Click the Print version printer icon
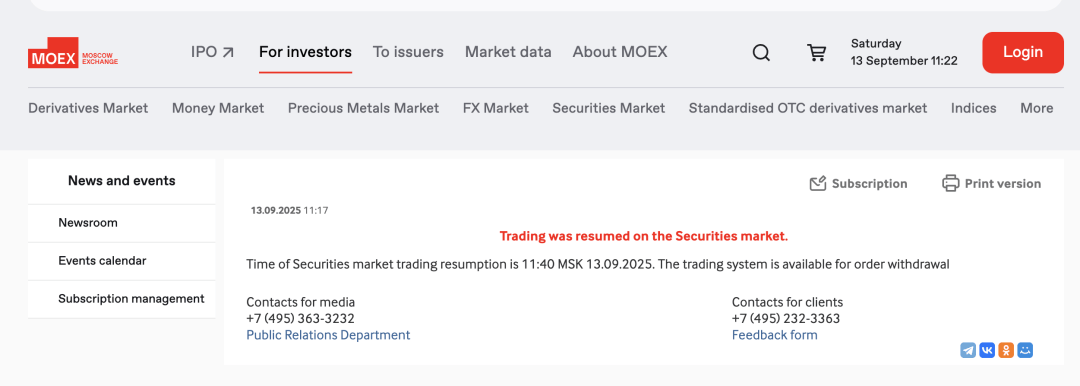This screenshot has width=1080, height=386. [951, 183]
